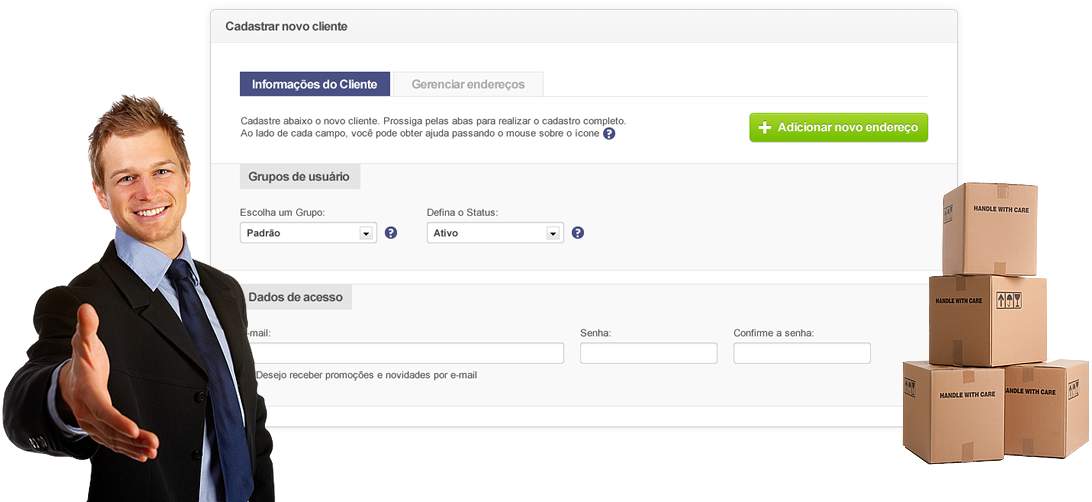Image resolution: width=1092 pixels, height=502 pixels.
Task: Click the 'Defina o Status:' label
Action: point(462,212)
